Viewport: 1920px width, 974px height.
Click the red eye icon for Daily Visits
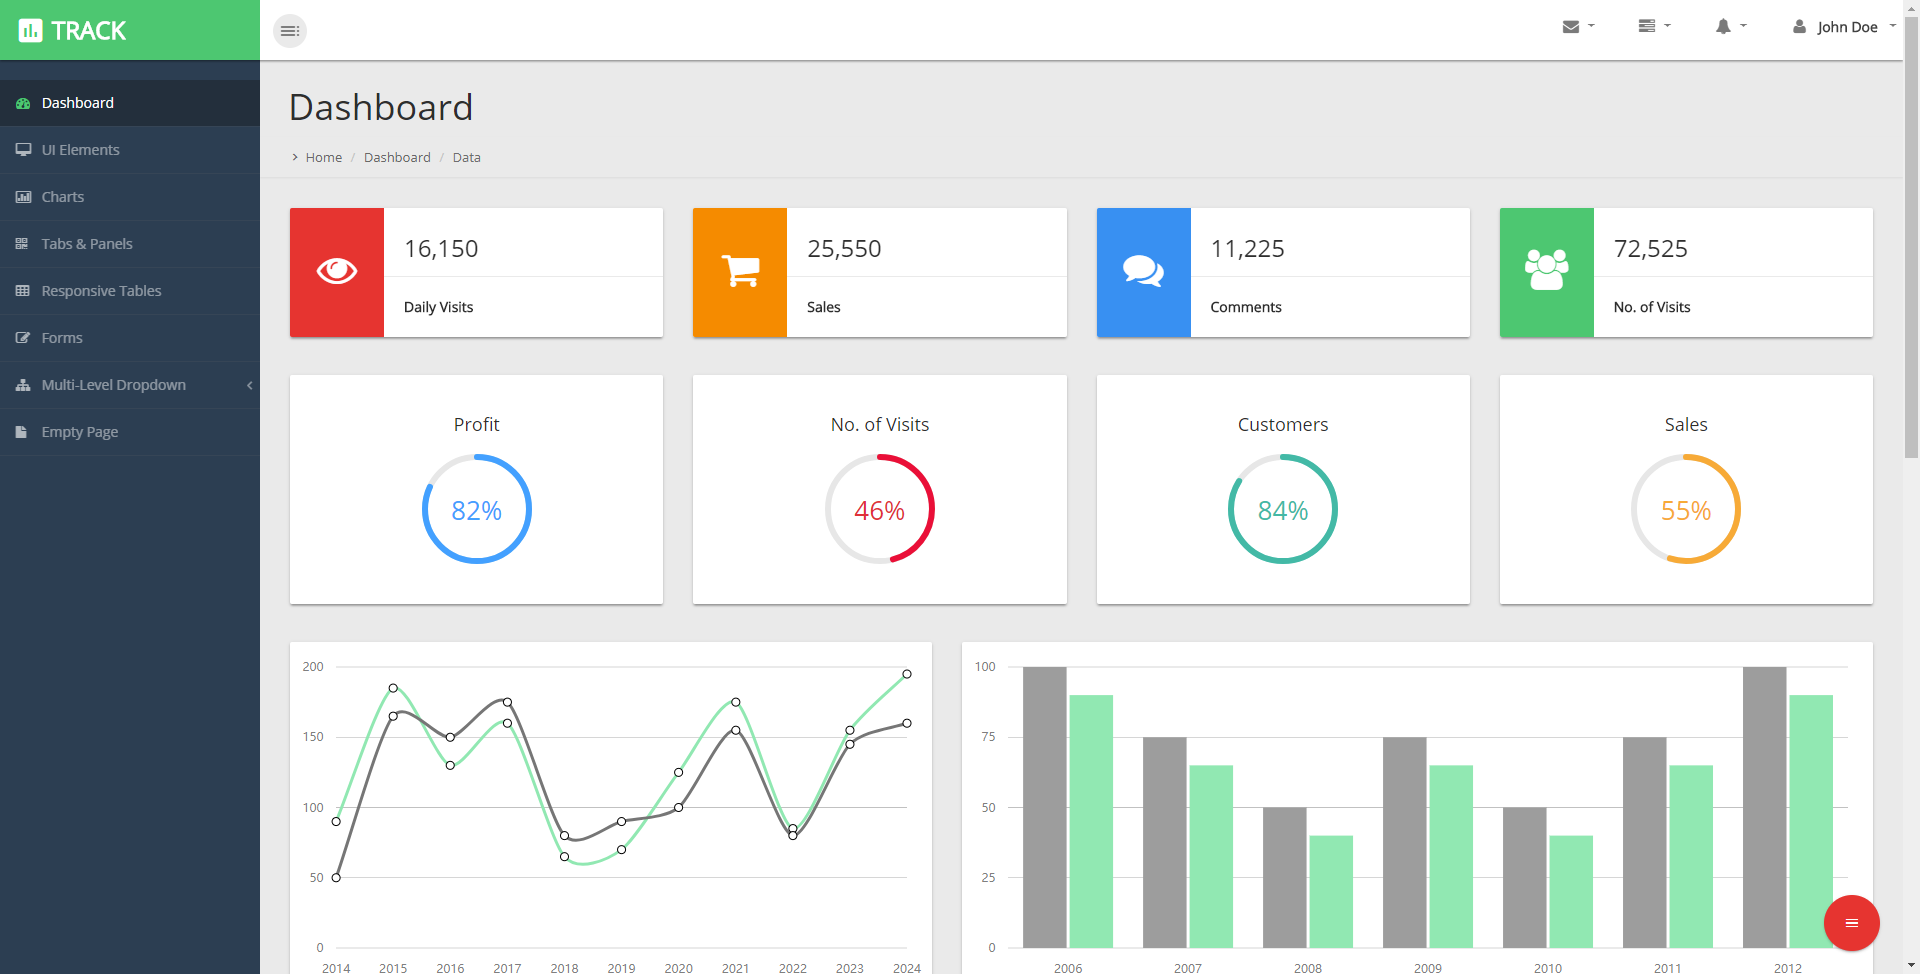pyautogui.click(x=337, y=272)
